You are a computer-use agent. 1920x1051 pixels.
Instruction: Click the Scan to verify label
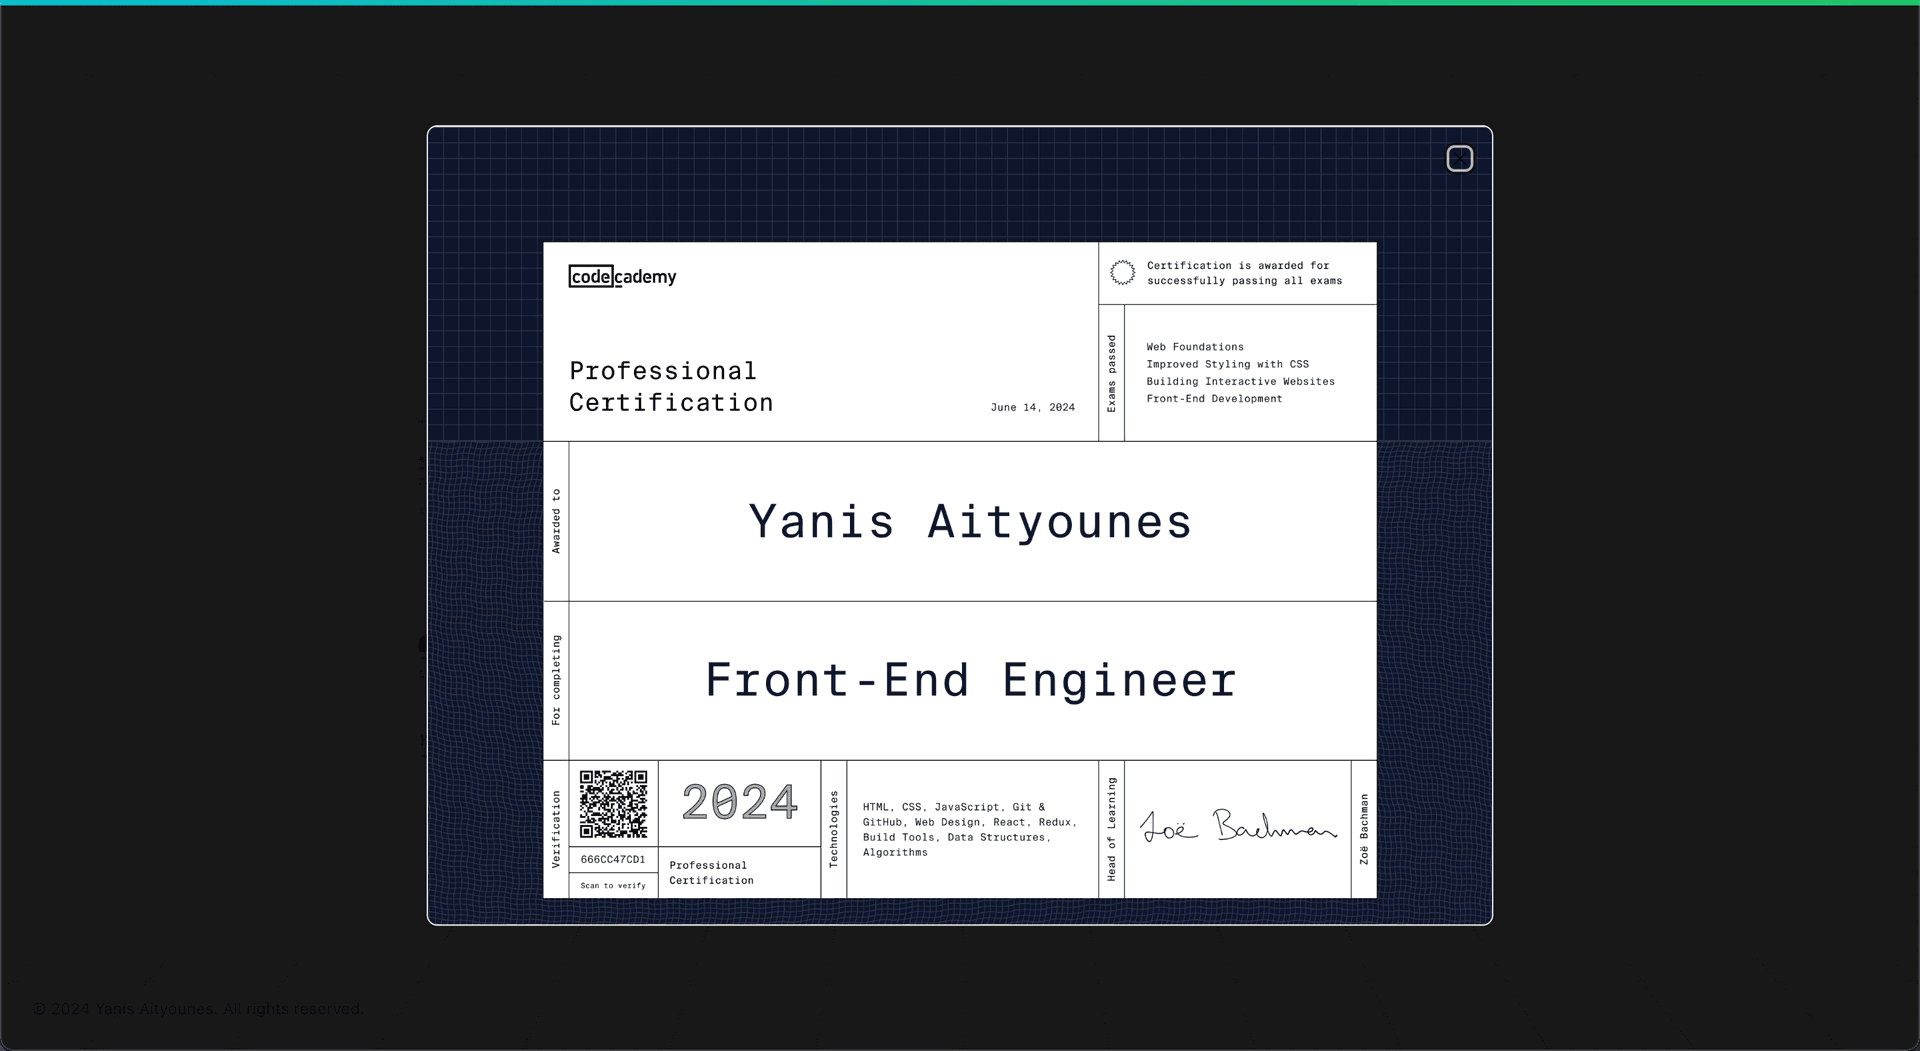coord(613,886)
